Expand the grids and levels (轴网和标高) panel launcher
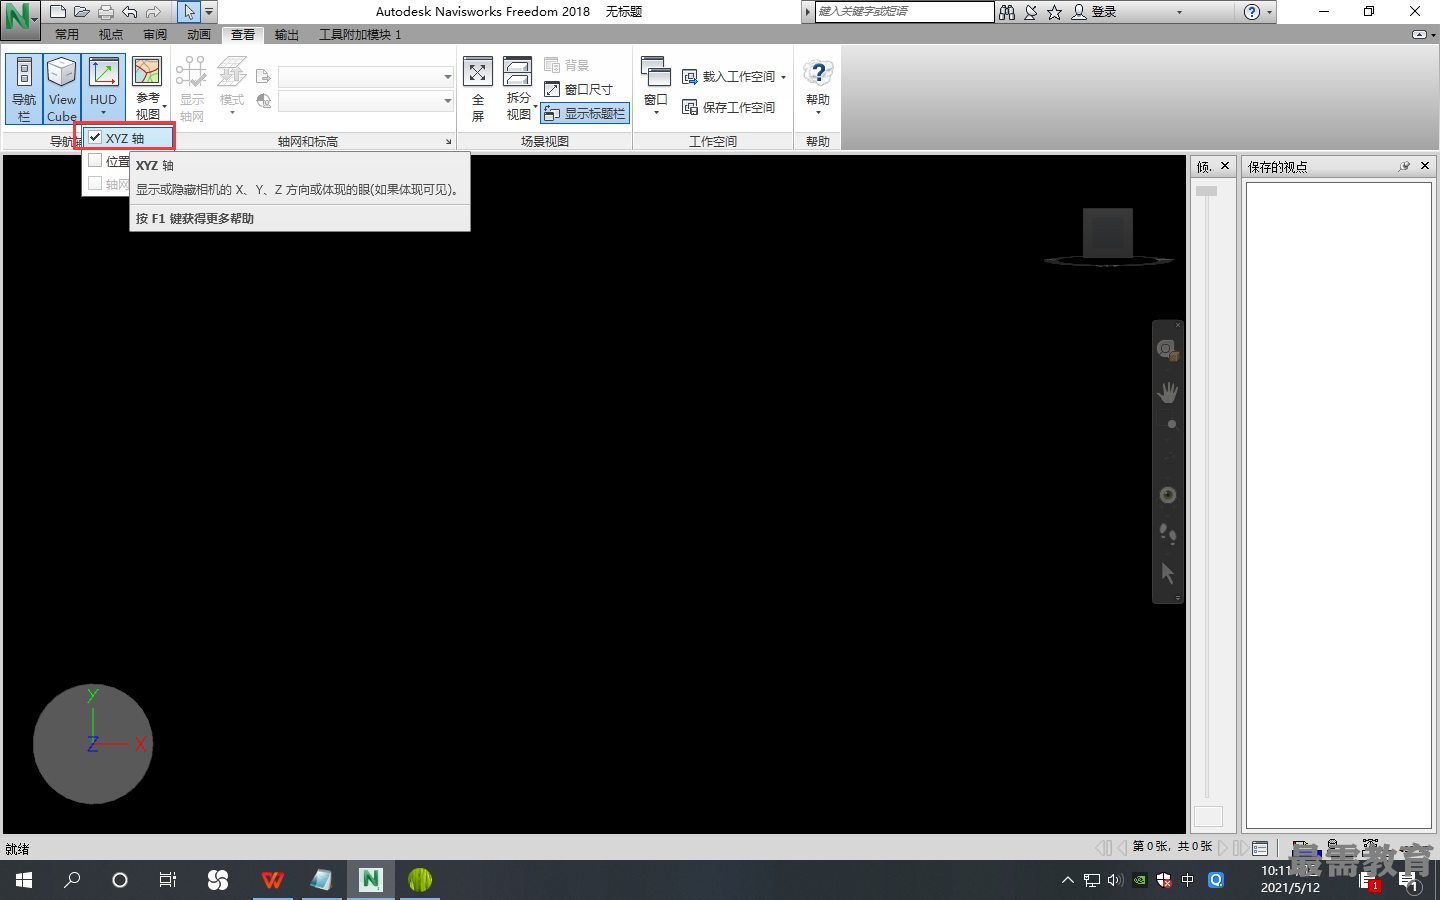This screenshot has width=1440, height=900. pyautogui.click(x=448, y=142)
